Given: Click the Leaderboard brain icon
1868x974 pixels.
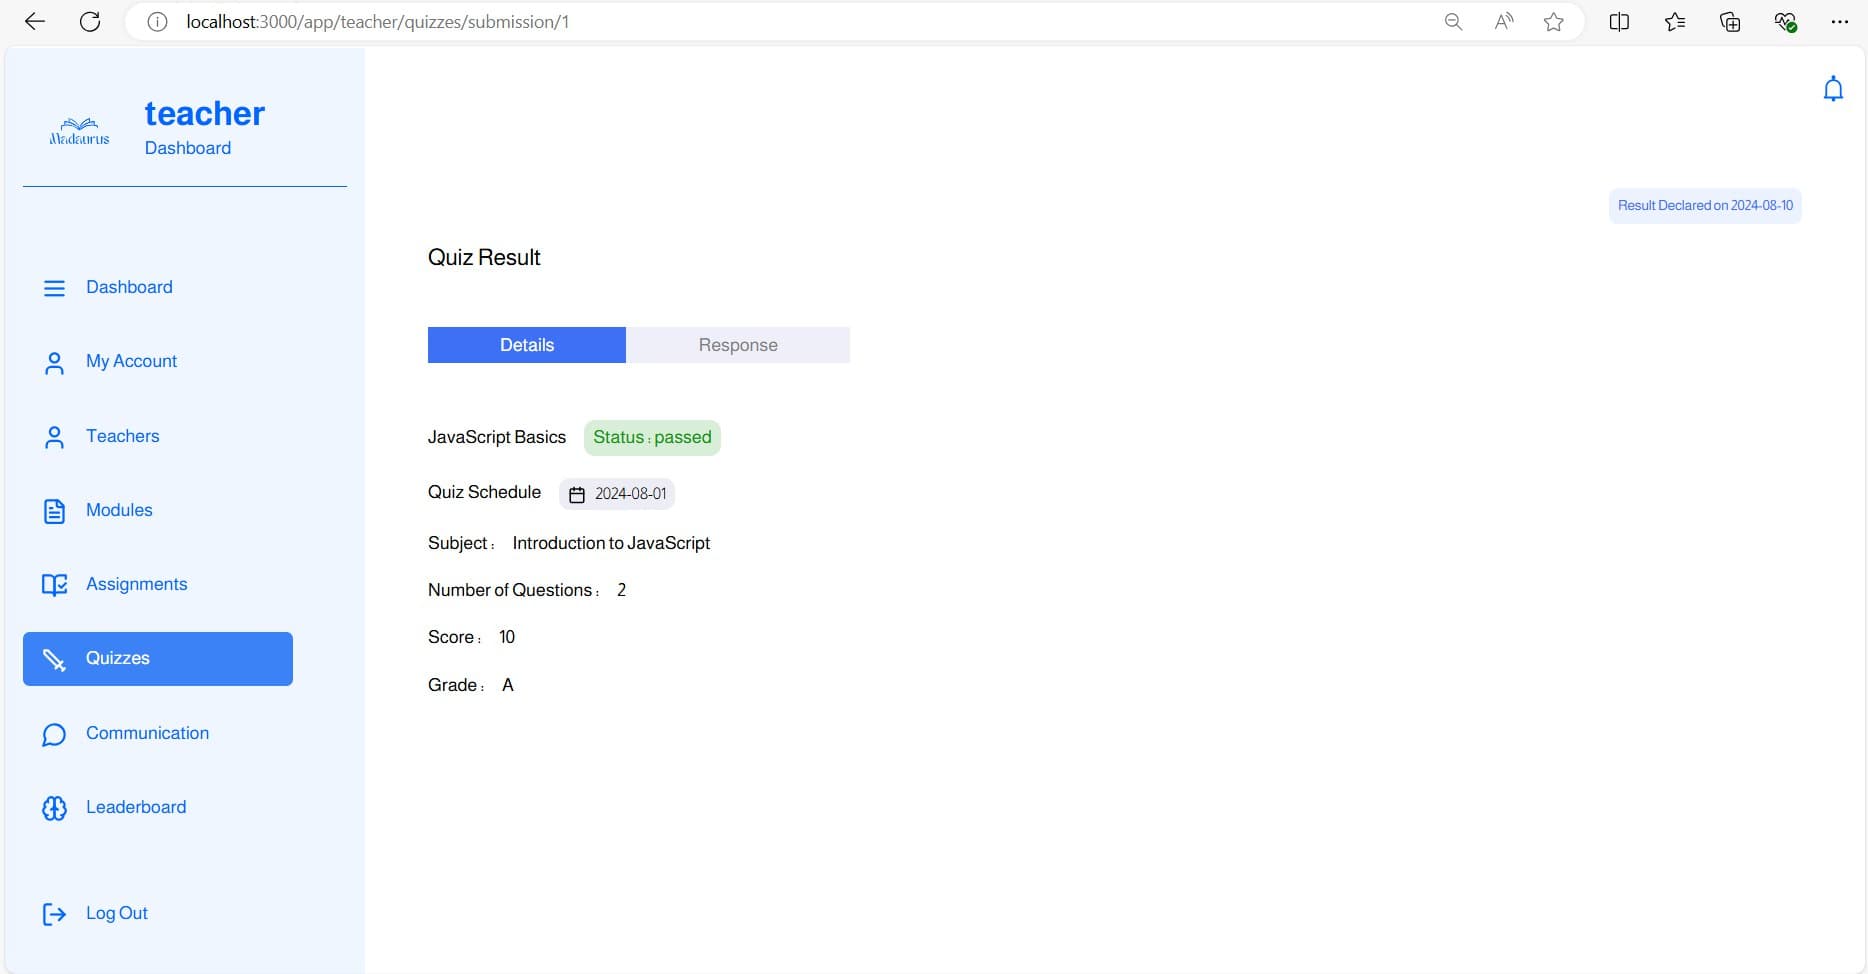Looking at the screenshot, I should click(x=54, y=808).
